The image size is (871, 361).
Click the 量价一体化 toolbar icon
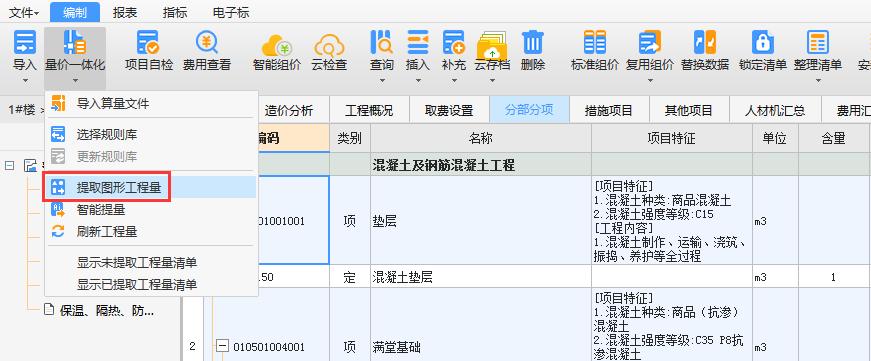[x=74, y=43]
